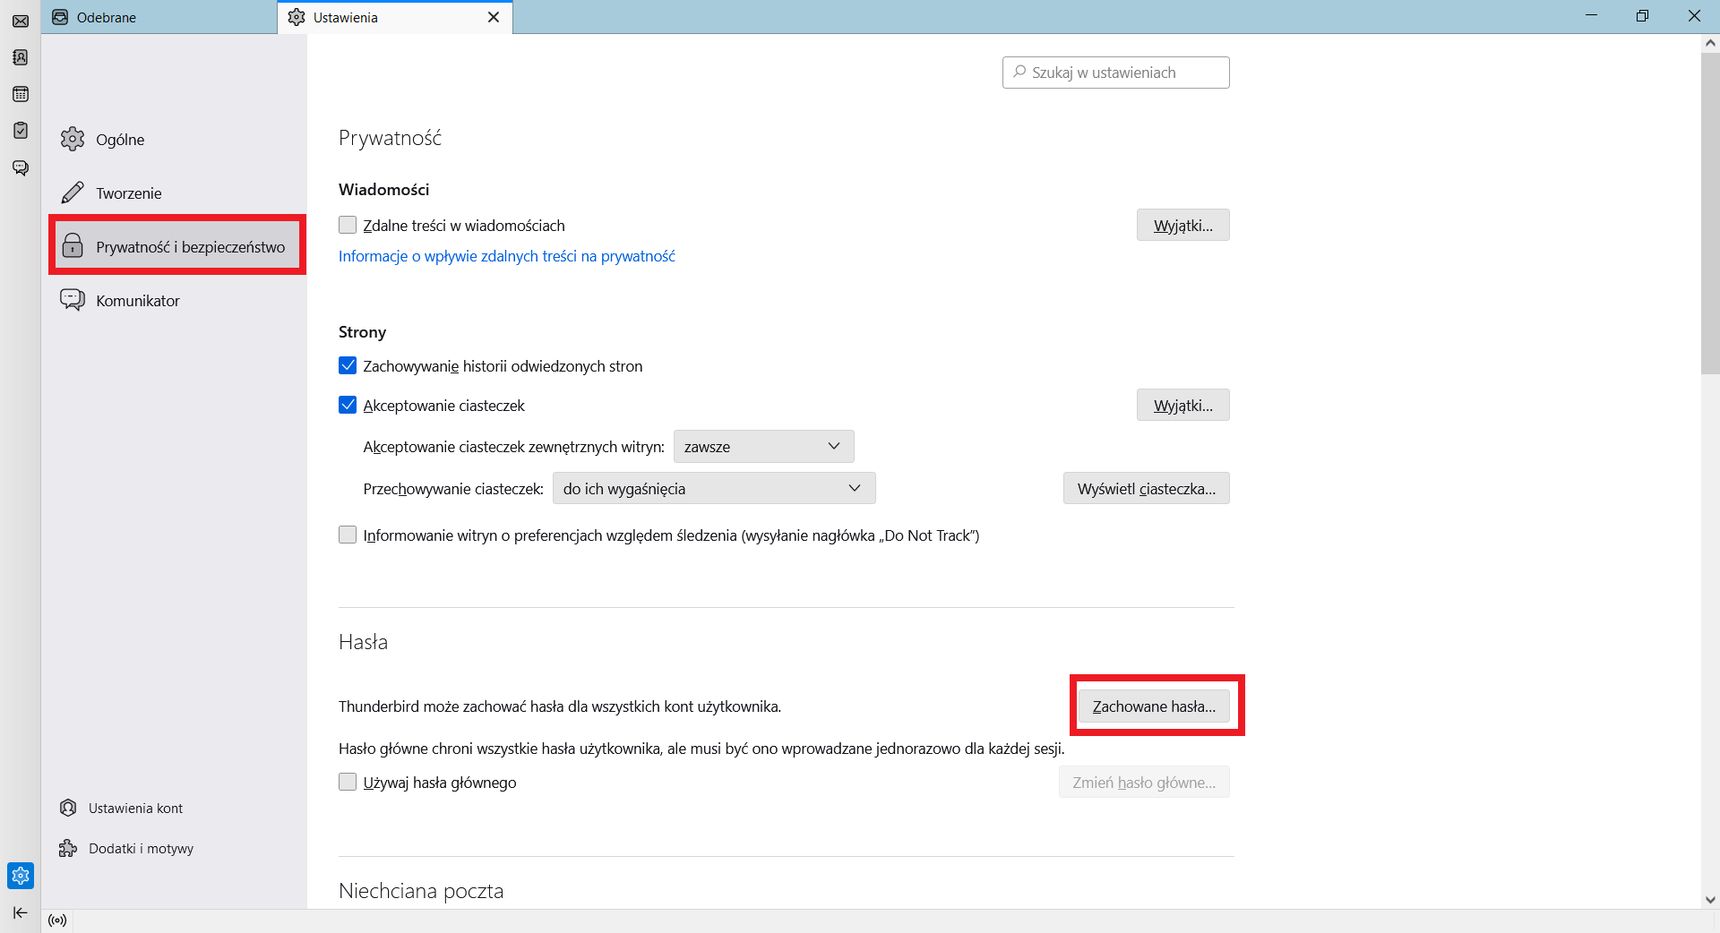Open the Calendar space icon
Viewport: 1720px width, 933px height.
20,94
